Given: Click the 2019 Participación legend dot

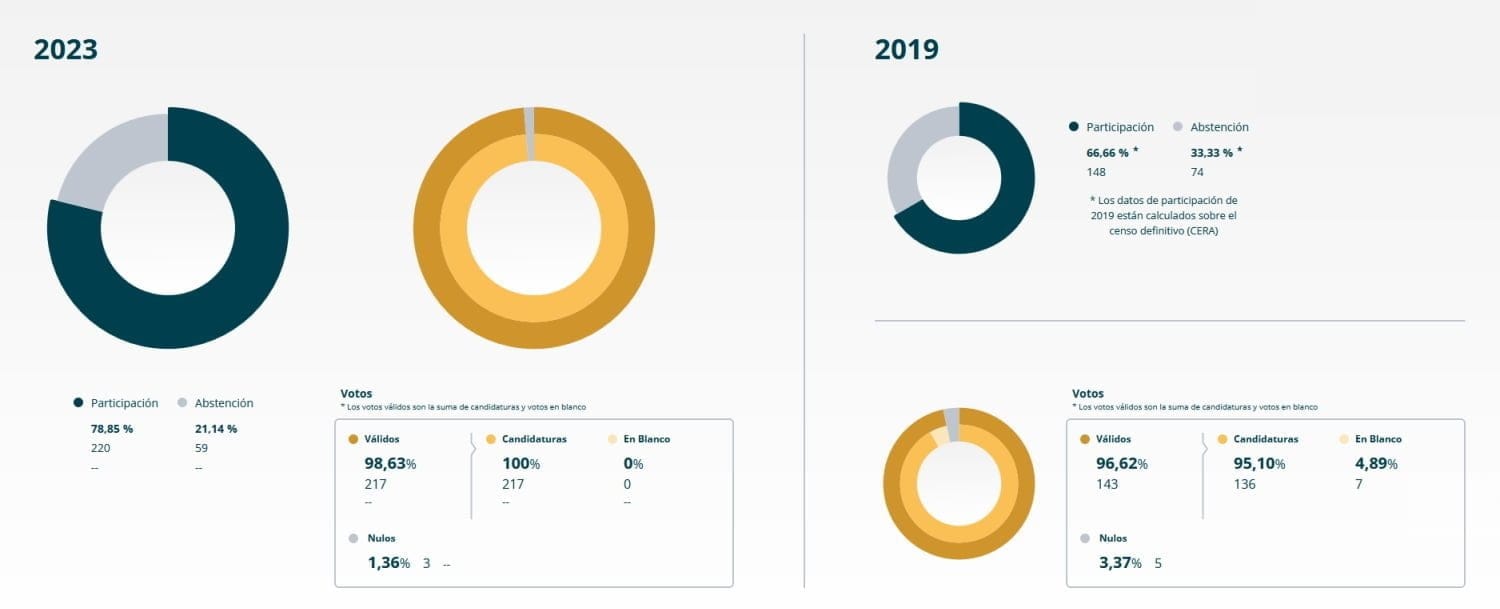Looking at the screenshot, I should point(1074,127).
